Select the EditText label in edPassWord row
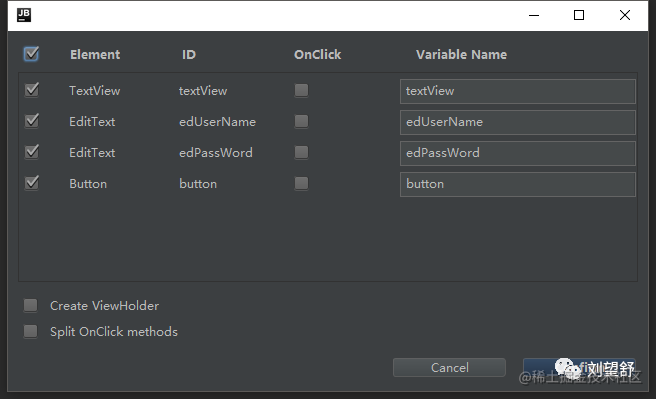This screenshot has height=399, width=656. click(92, 153)
